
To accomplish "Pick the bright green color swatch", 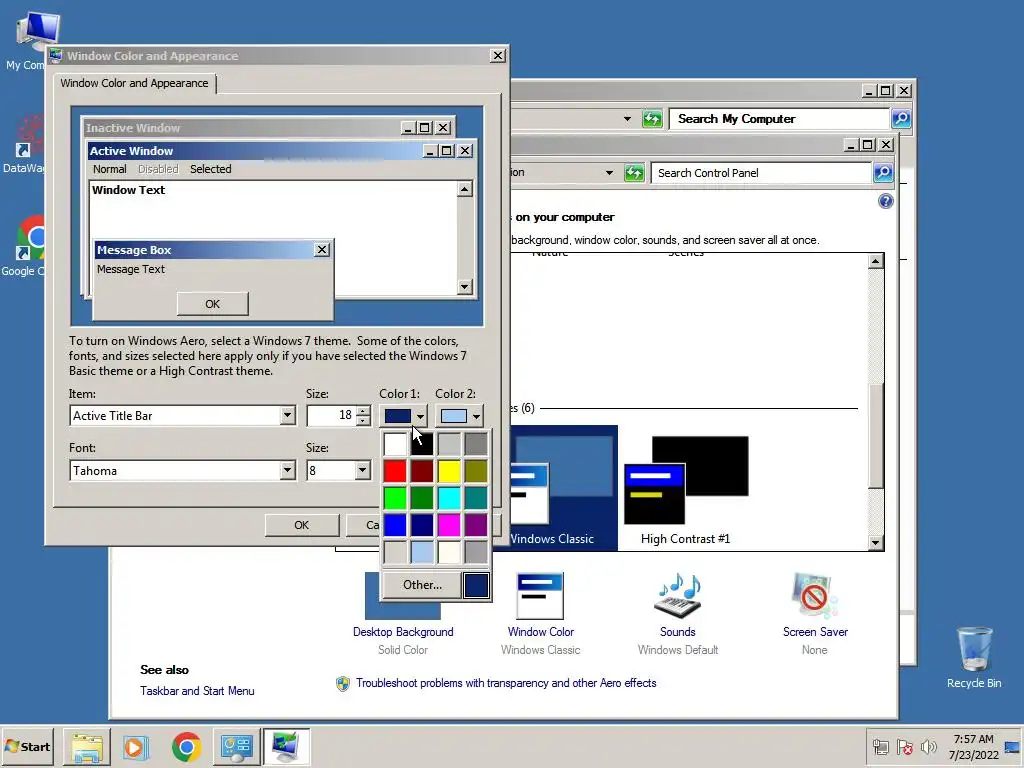I will point(395,498).
